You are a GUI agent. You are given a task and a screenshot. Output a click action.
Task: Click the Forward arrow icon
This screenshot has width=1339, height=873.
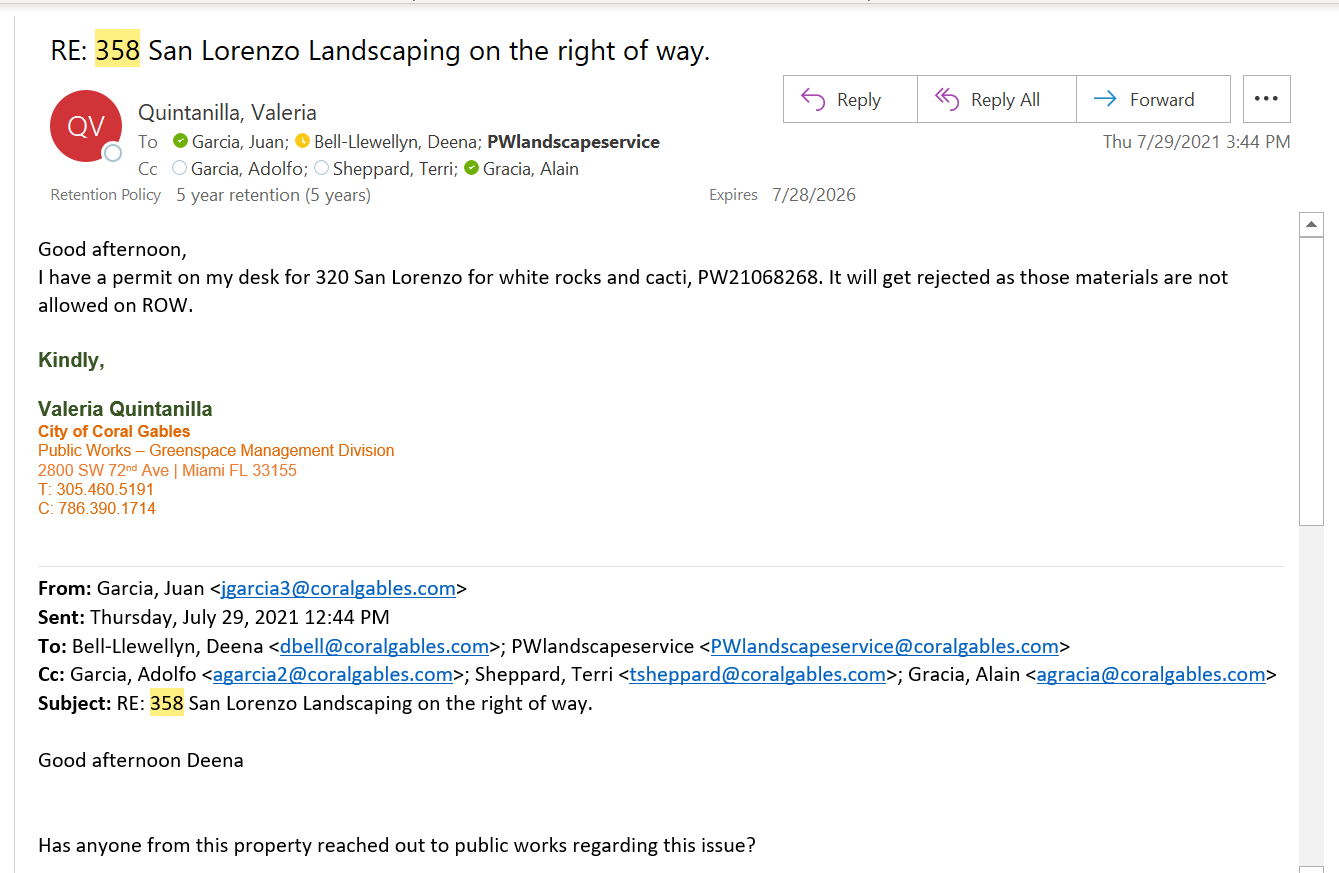tap(1105, 99)
